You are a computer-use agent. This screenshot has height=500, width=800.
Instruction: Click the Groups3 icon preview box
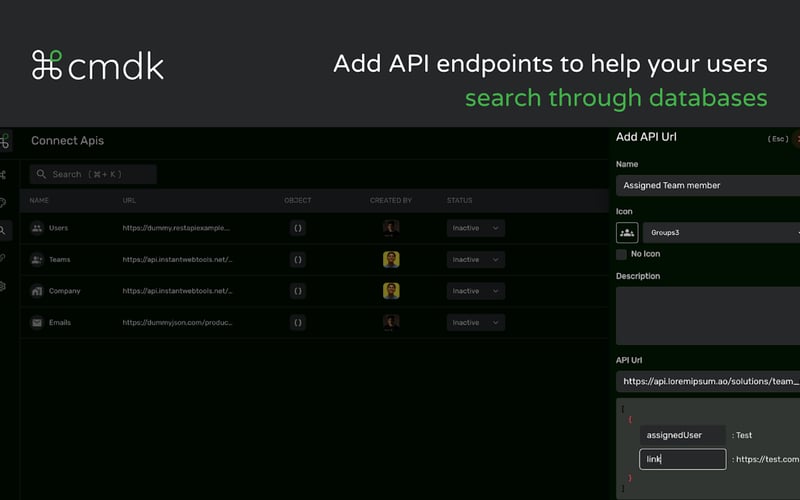(627, 233)
